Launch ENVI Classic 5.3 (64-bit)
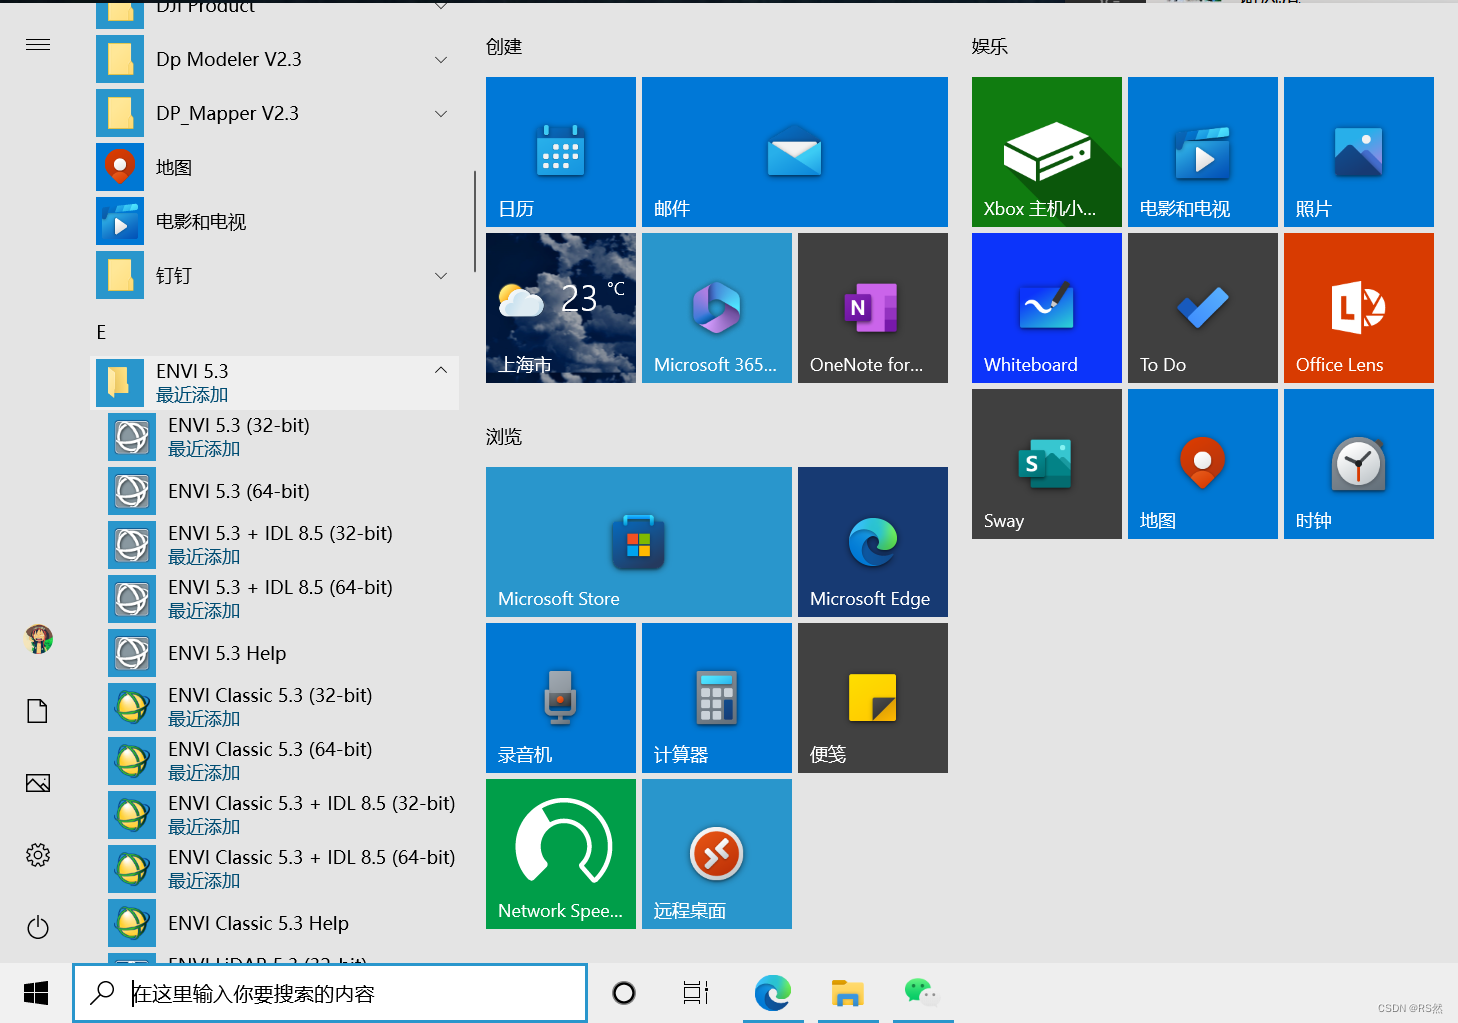 281,761
